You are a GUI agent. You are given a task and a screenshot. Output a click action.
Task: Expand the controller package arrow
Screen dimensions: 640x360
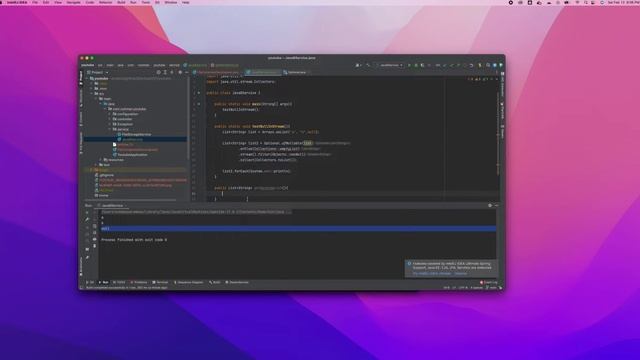[109, 119]
